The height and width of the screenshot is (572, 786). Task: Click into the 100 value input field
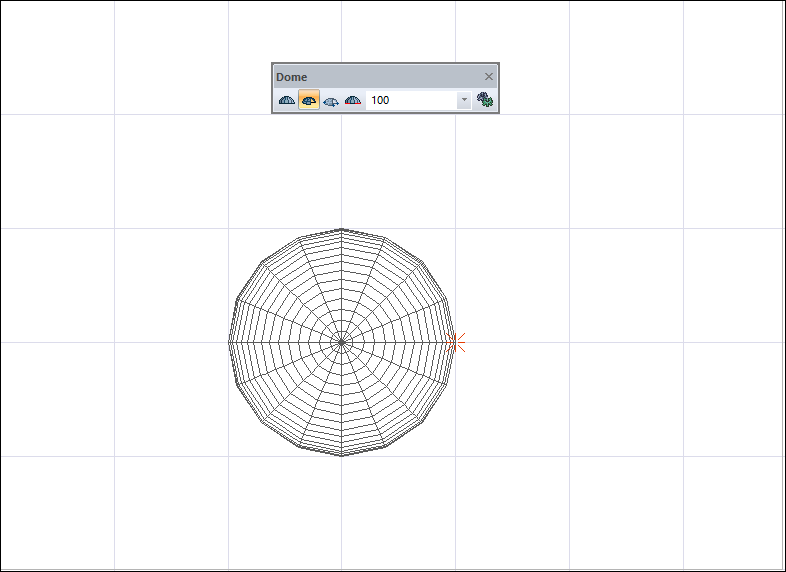pos(410,101)
